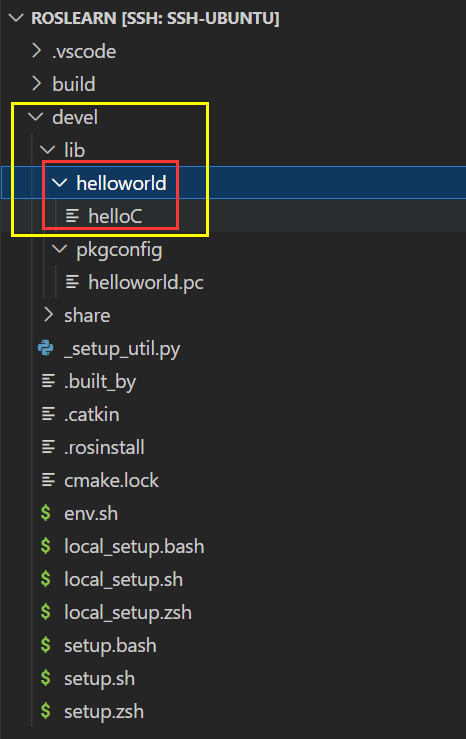Open the helloC file
The height and width of the screenshot is (739, 466).
pyautogui.click(x=115, y=216)
